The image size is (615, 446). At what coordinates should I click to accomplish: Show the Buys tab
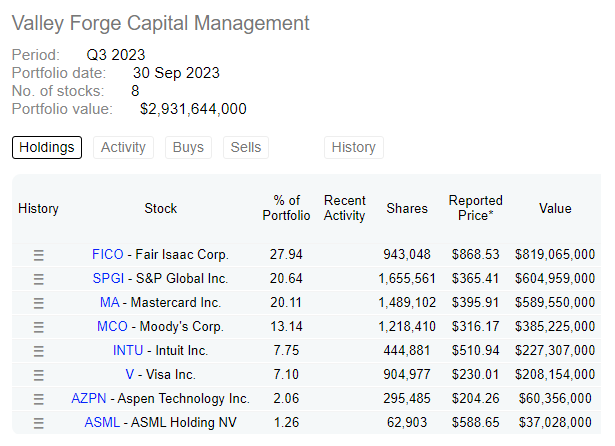pos(188,148)
